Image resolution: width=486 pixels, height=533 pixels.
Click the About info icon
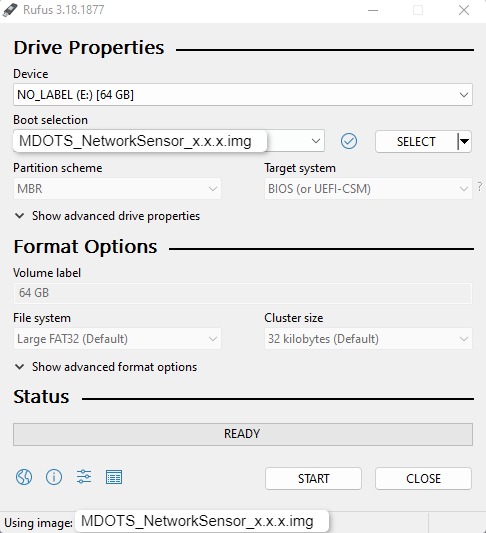pyautogui.click(x=54, y=477)
